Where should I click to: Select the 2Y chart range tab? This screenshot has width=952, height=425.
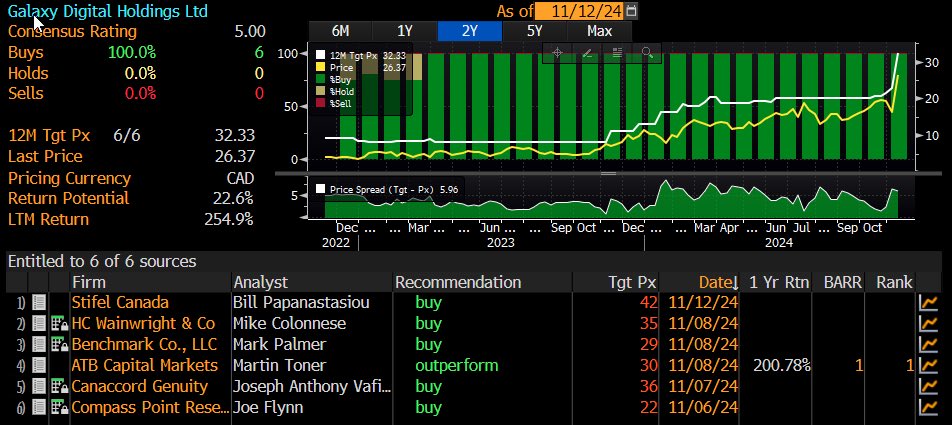pyautogui.click(x=469, y=31)
